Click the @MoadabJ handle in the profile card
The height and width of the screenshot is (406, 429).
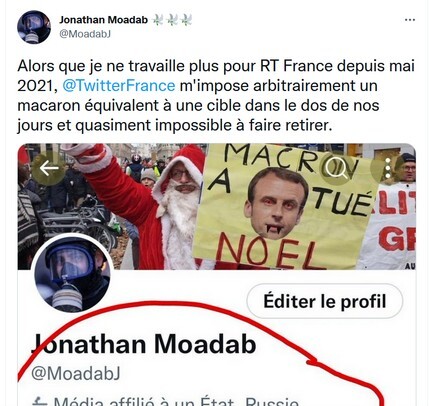76,373
